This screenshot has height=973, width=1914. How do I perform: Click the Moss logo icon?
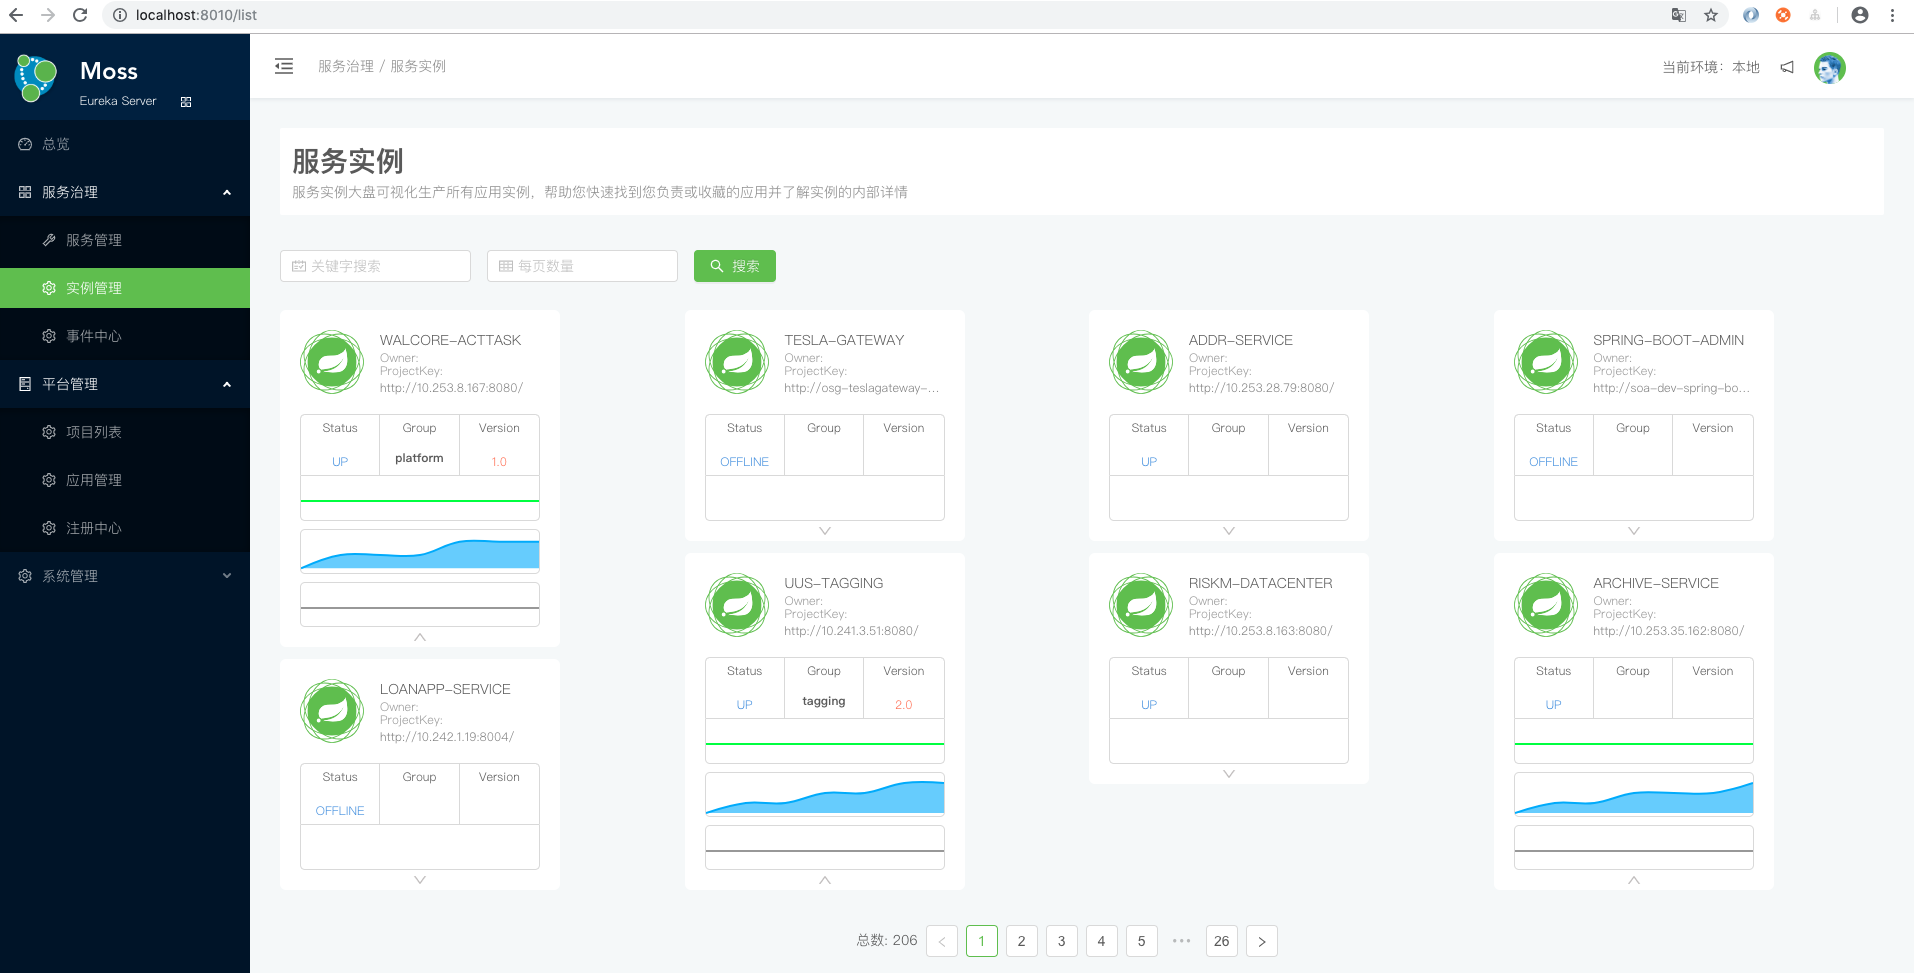tap(37, 79)
